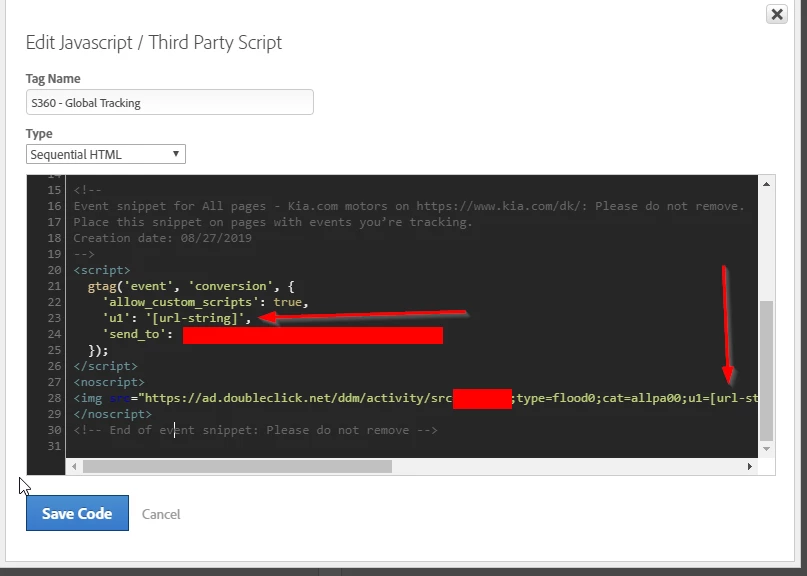Viewport: 807px width, 576px height.
Task: Click the horizontal scrollbar thumb
Action: [237, 466]
